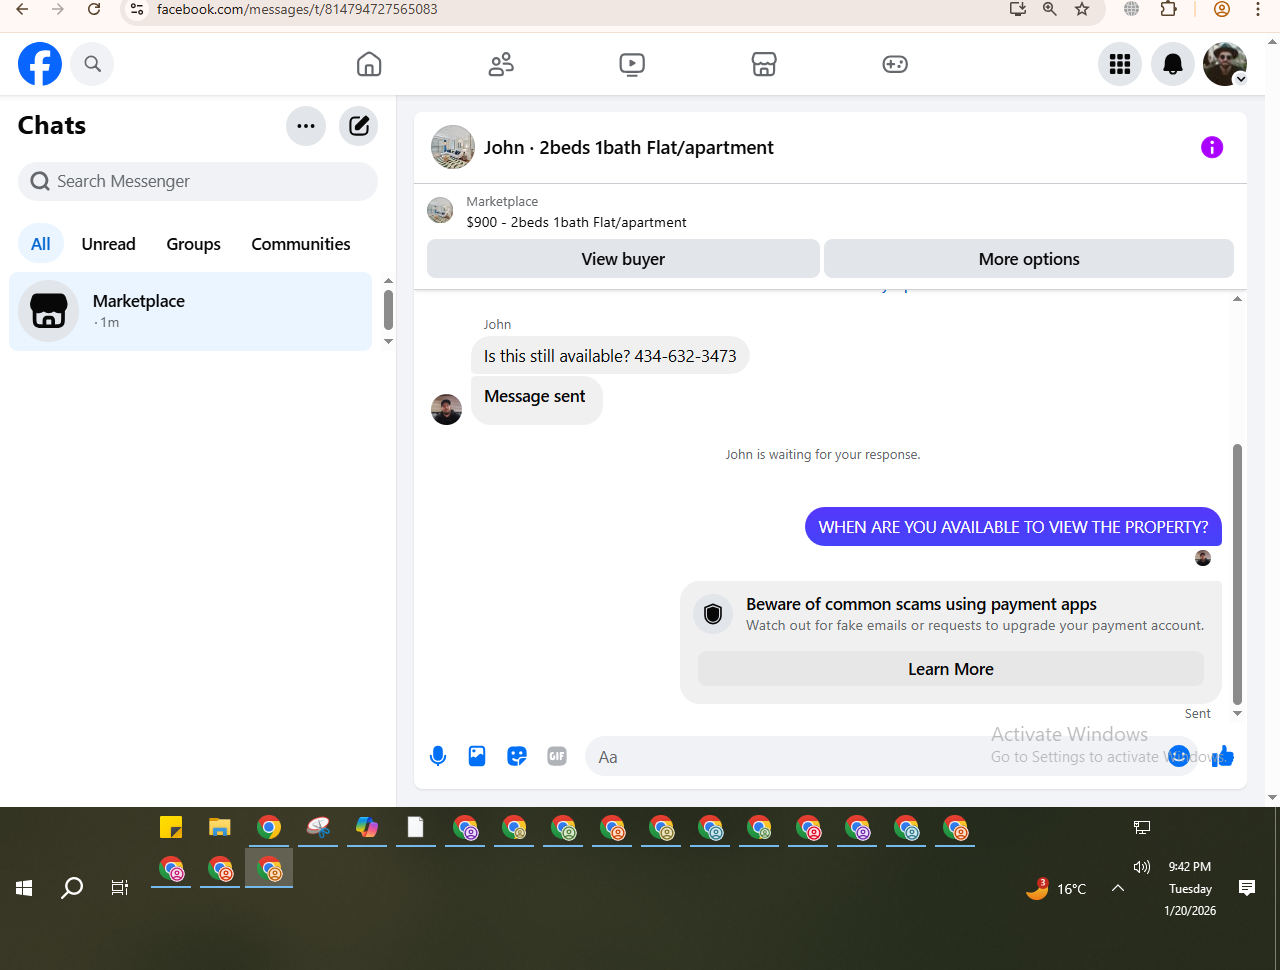
Task: Click the Learn More scam warning button
Action: (951, 669)
